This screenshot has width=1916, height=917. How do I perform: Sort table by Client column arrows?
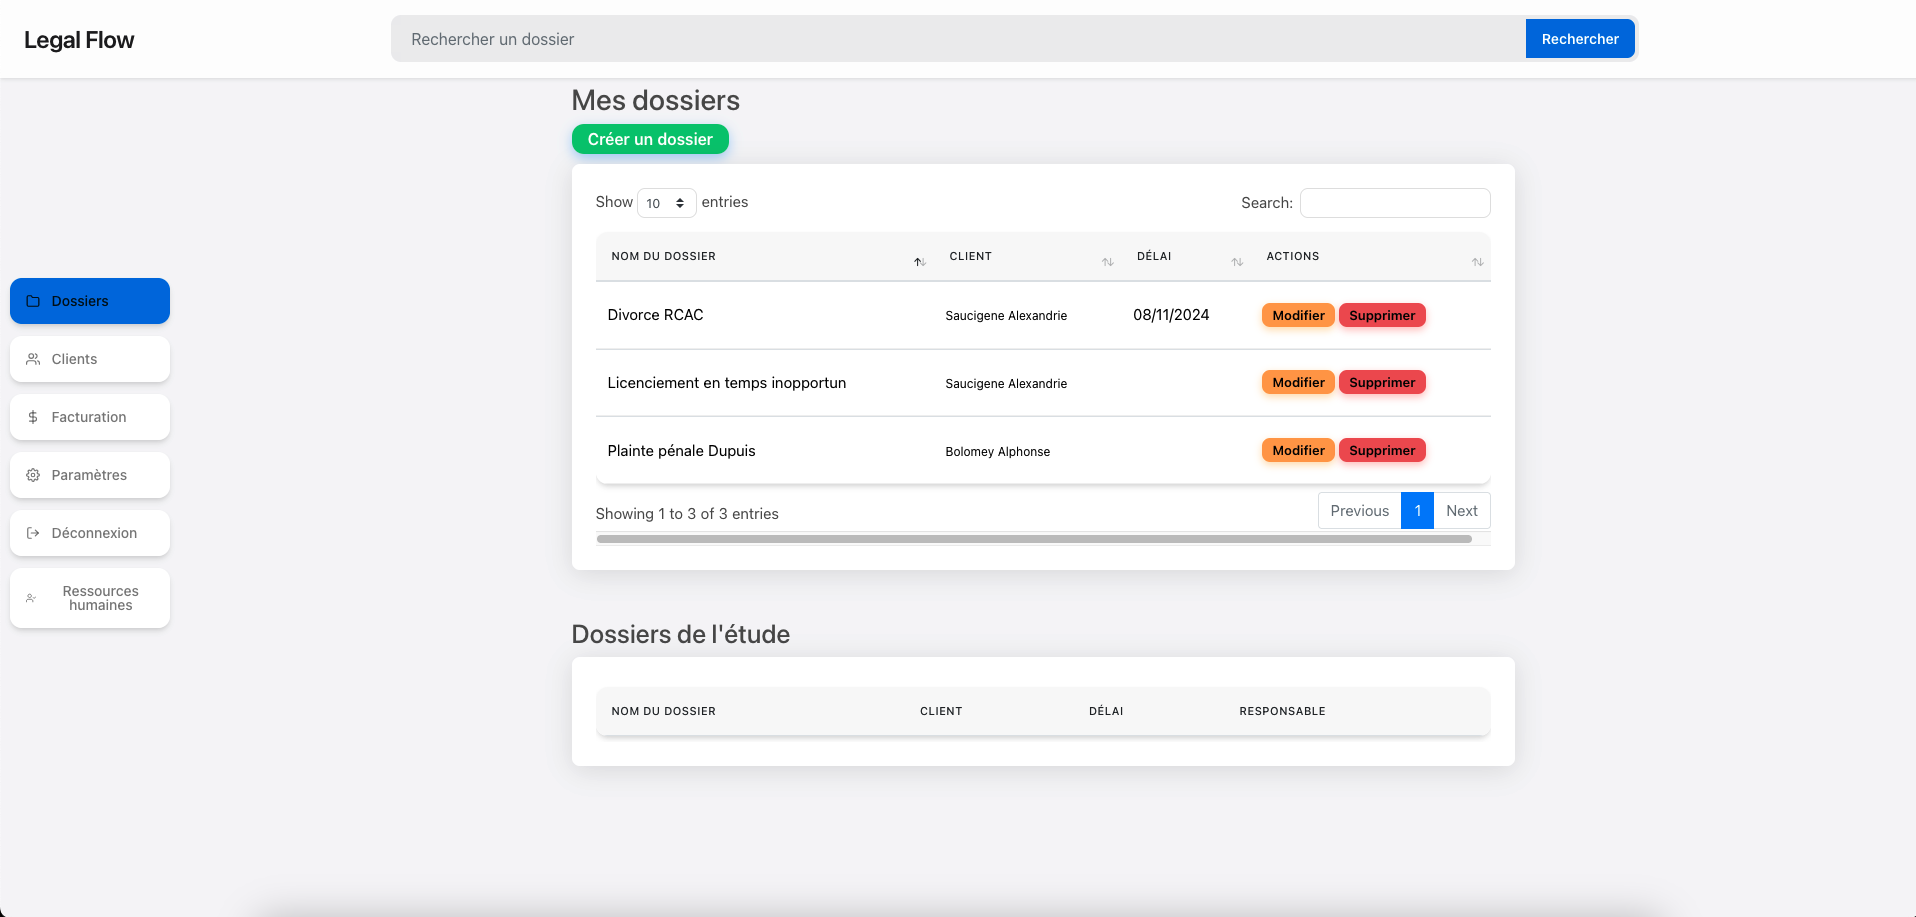click(x=1107, y=262)
